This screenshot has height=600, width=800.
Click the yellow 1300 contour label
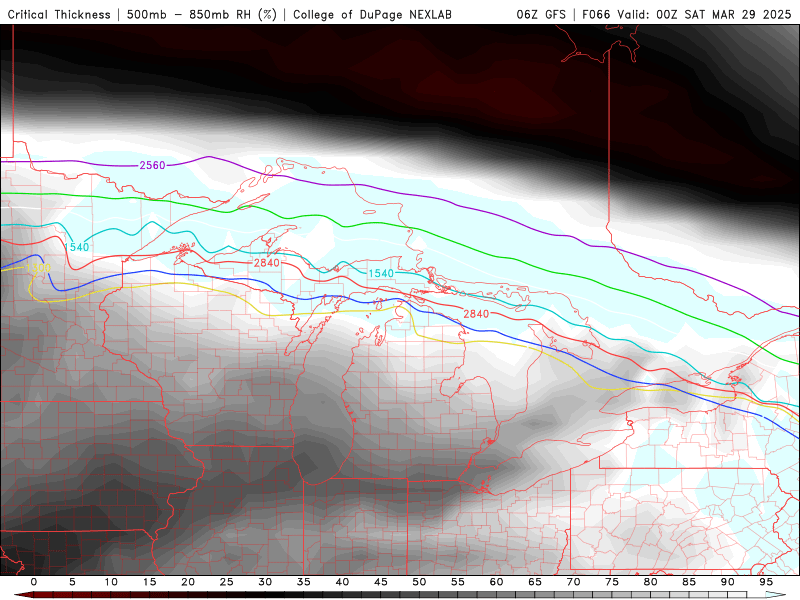[x=38, y=268]
